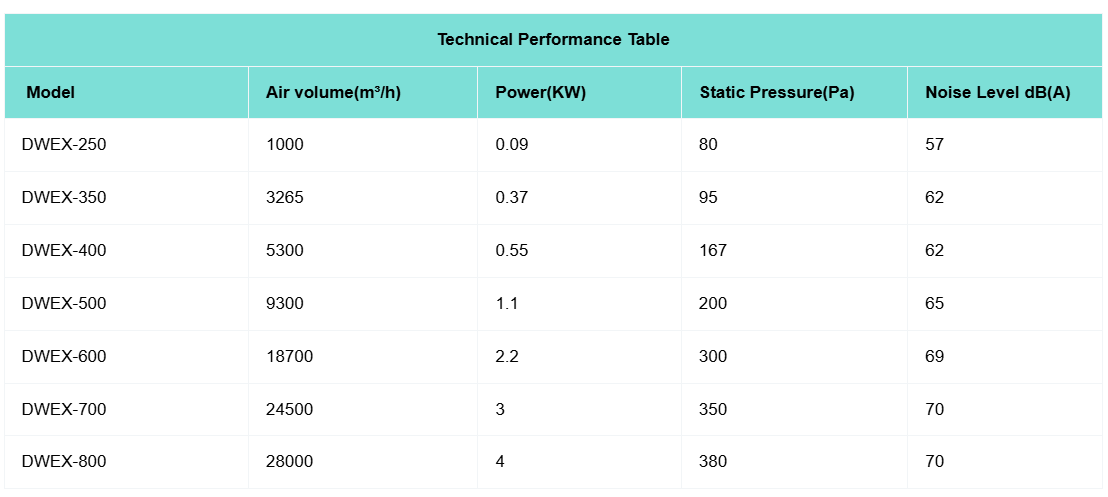Select the 69 noise level value
The height and width of the screenshot is (497, 1108).
[935, 357]
